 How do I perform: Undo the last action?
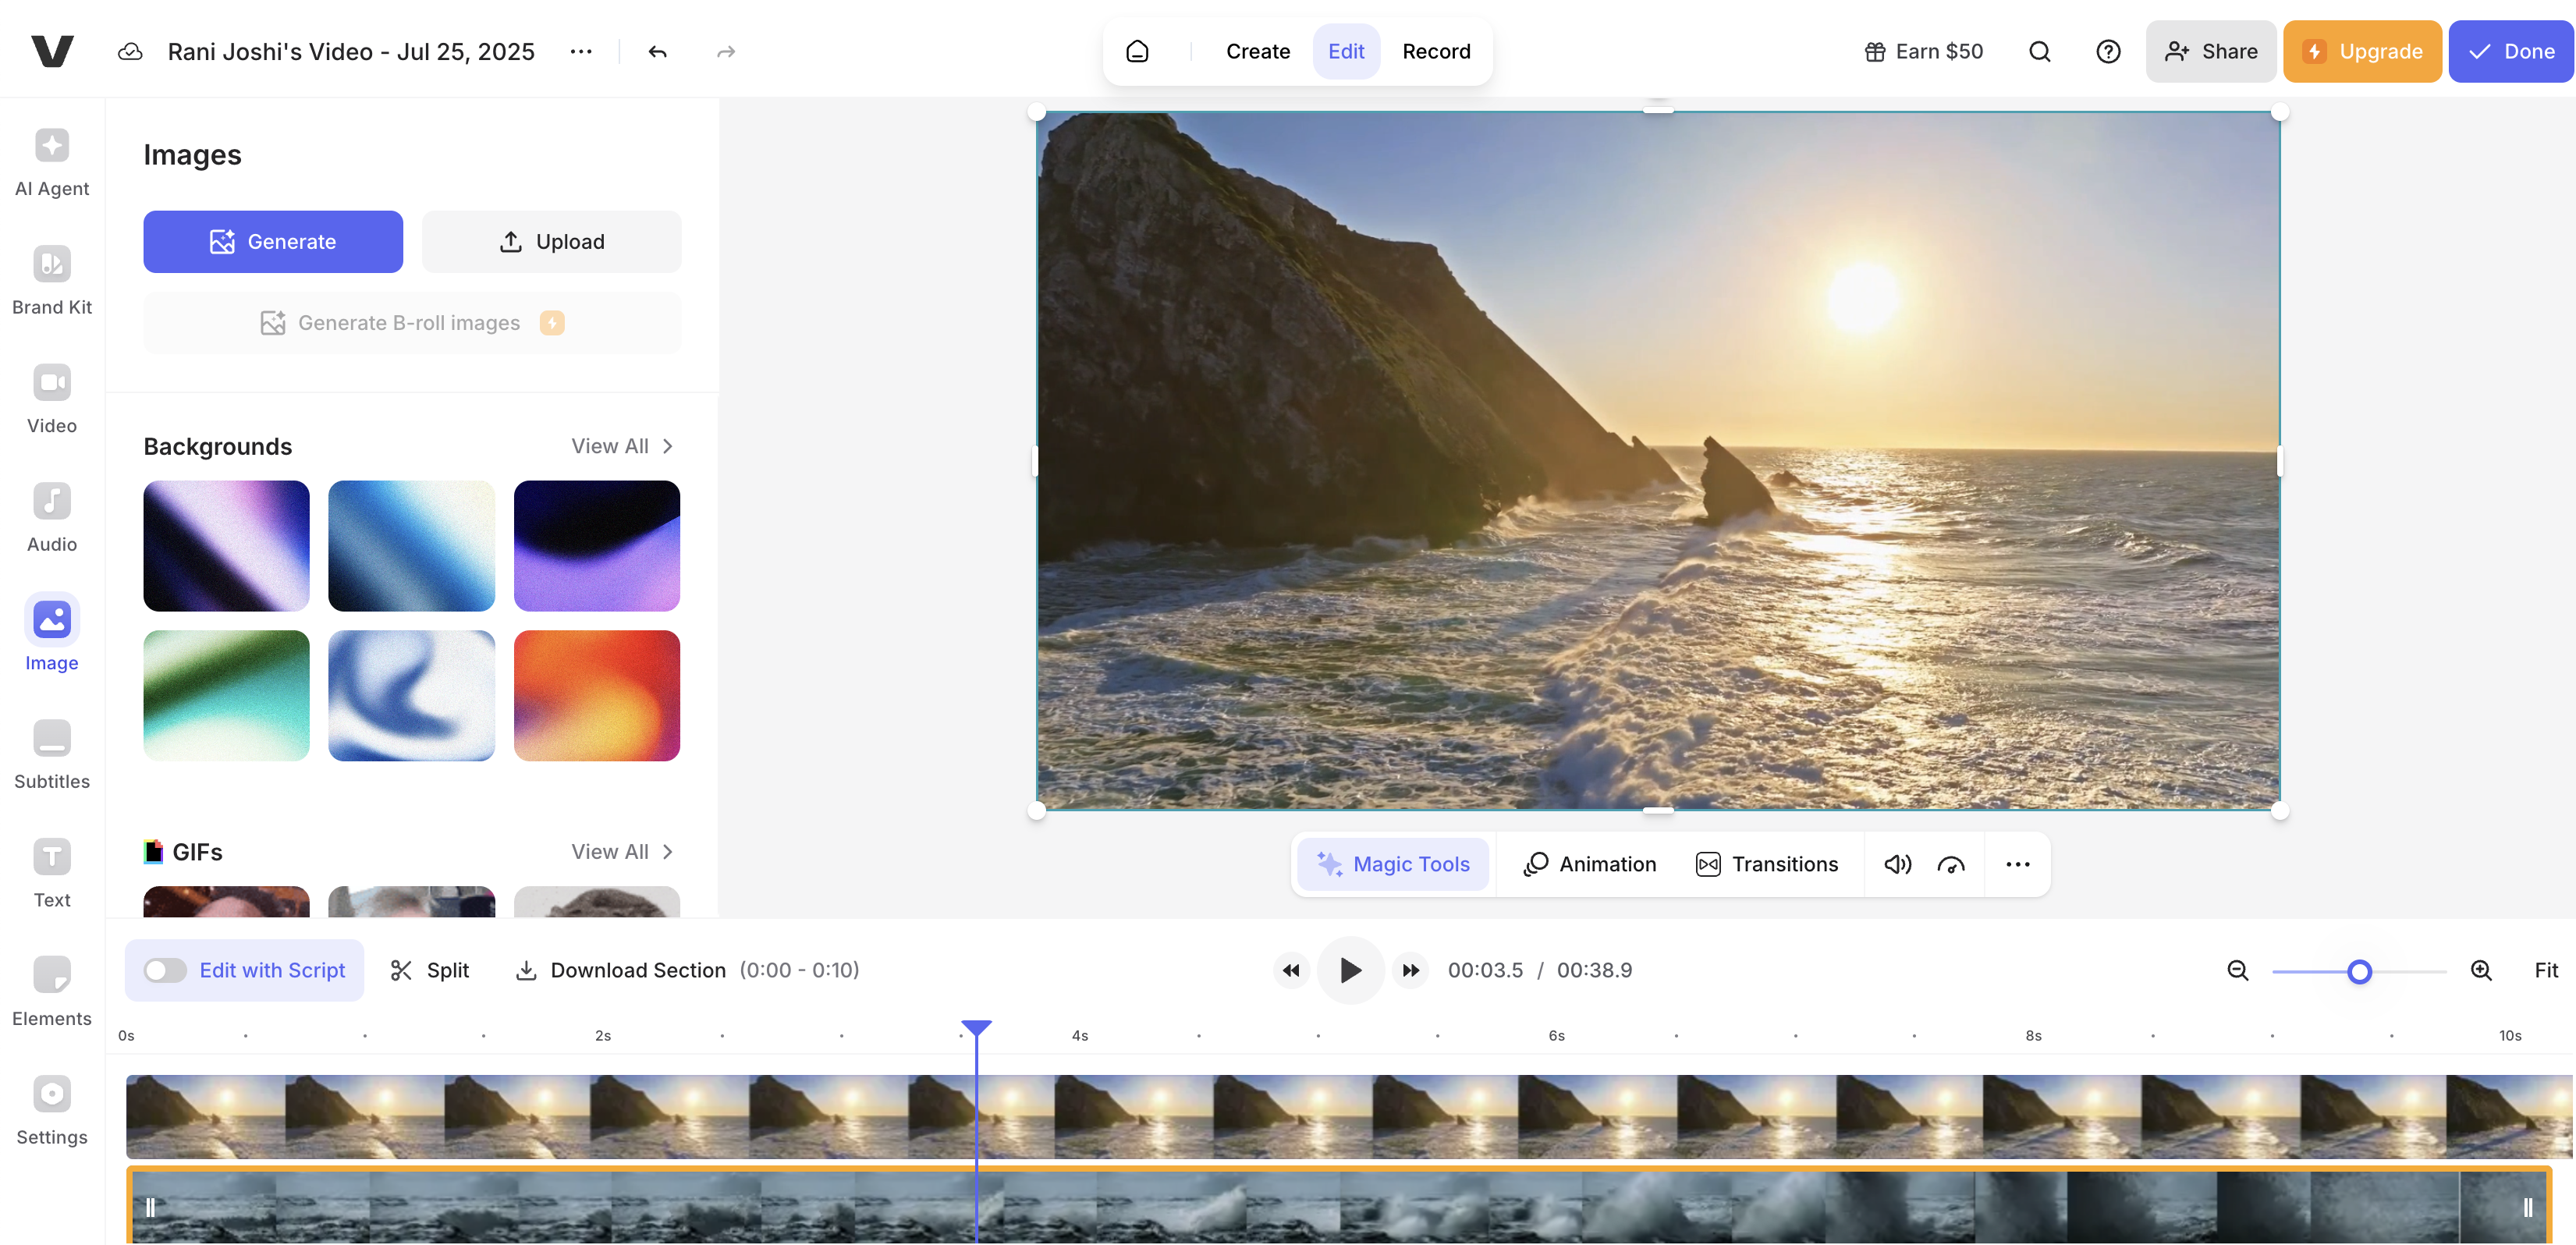657,51
